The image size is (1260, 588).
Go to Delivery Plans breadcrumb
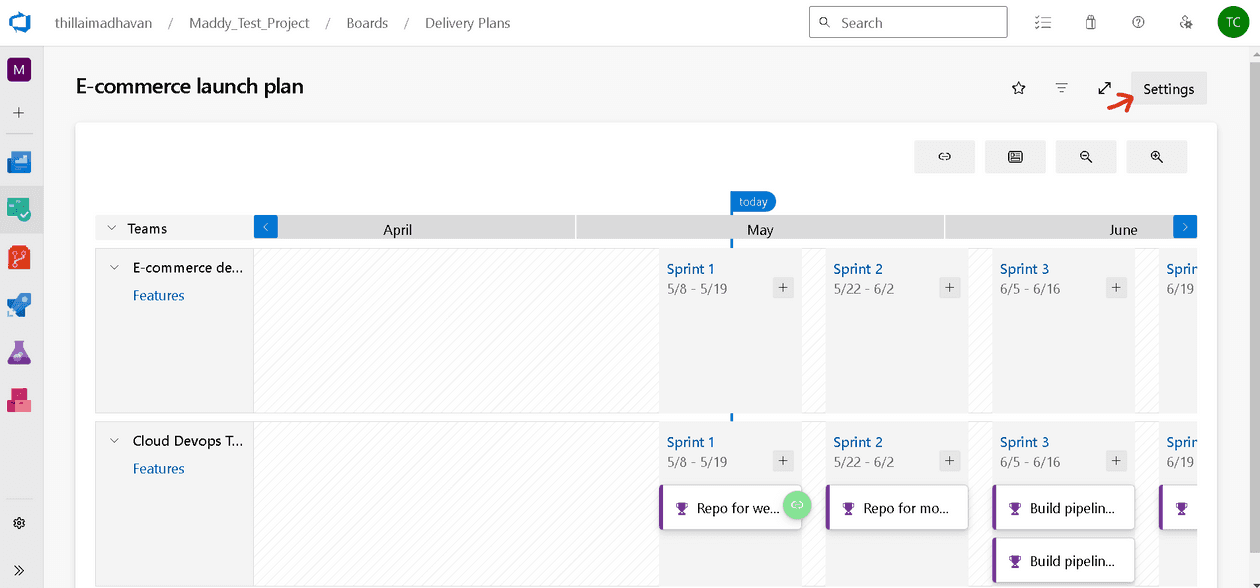(x=467, y=23)
